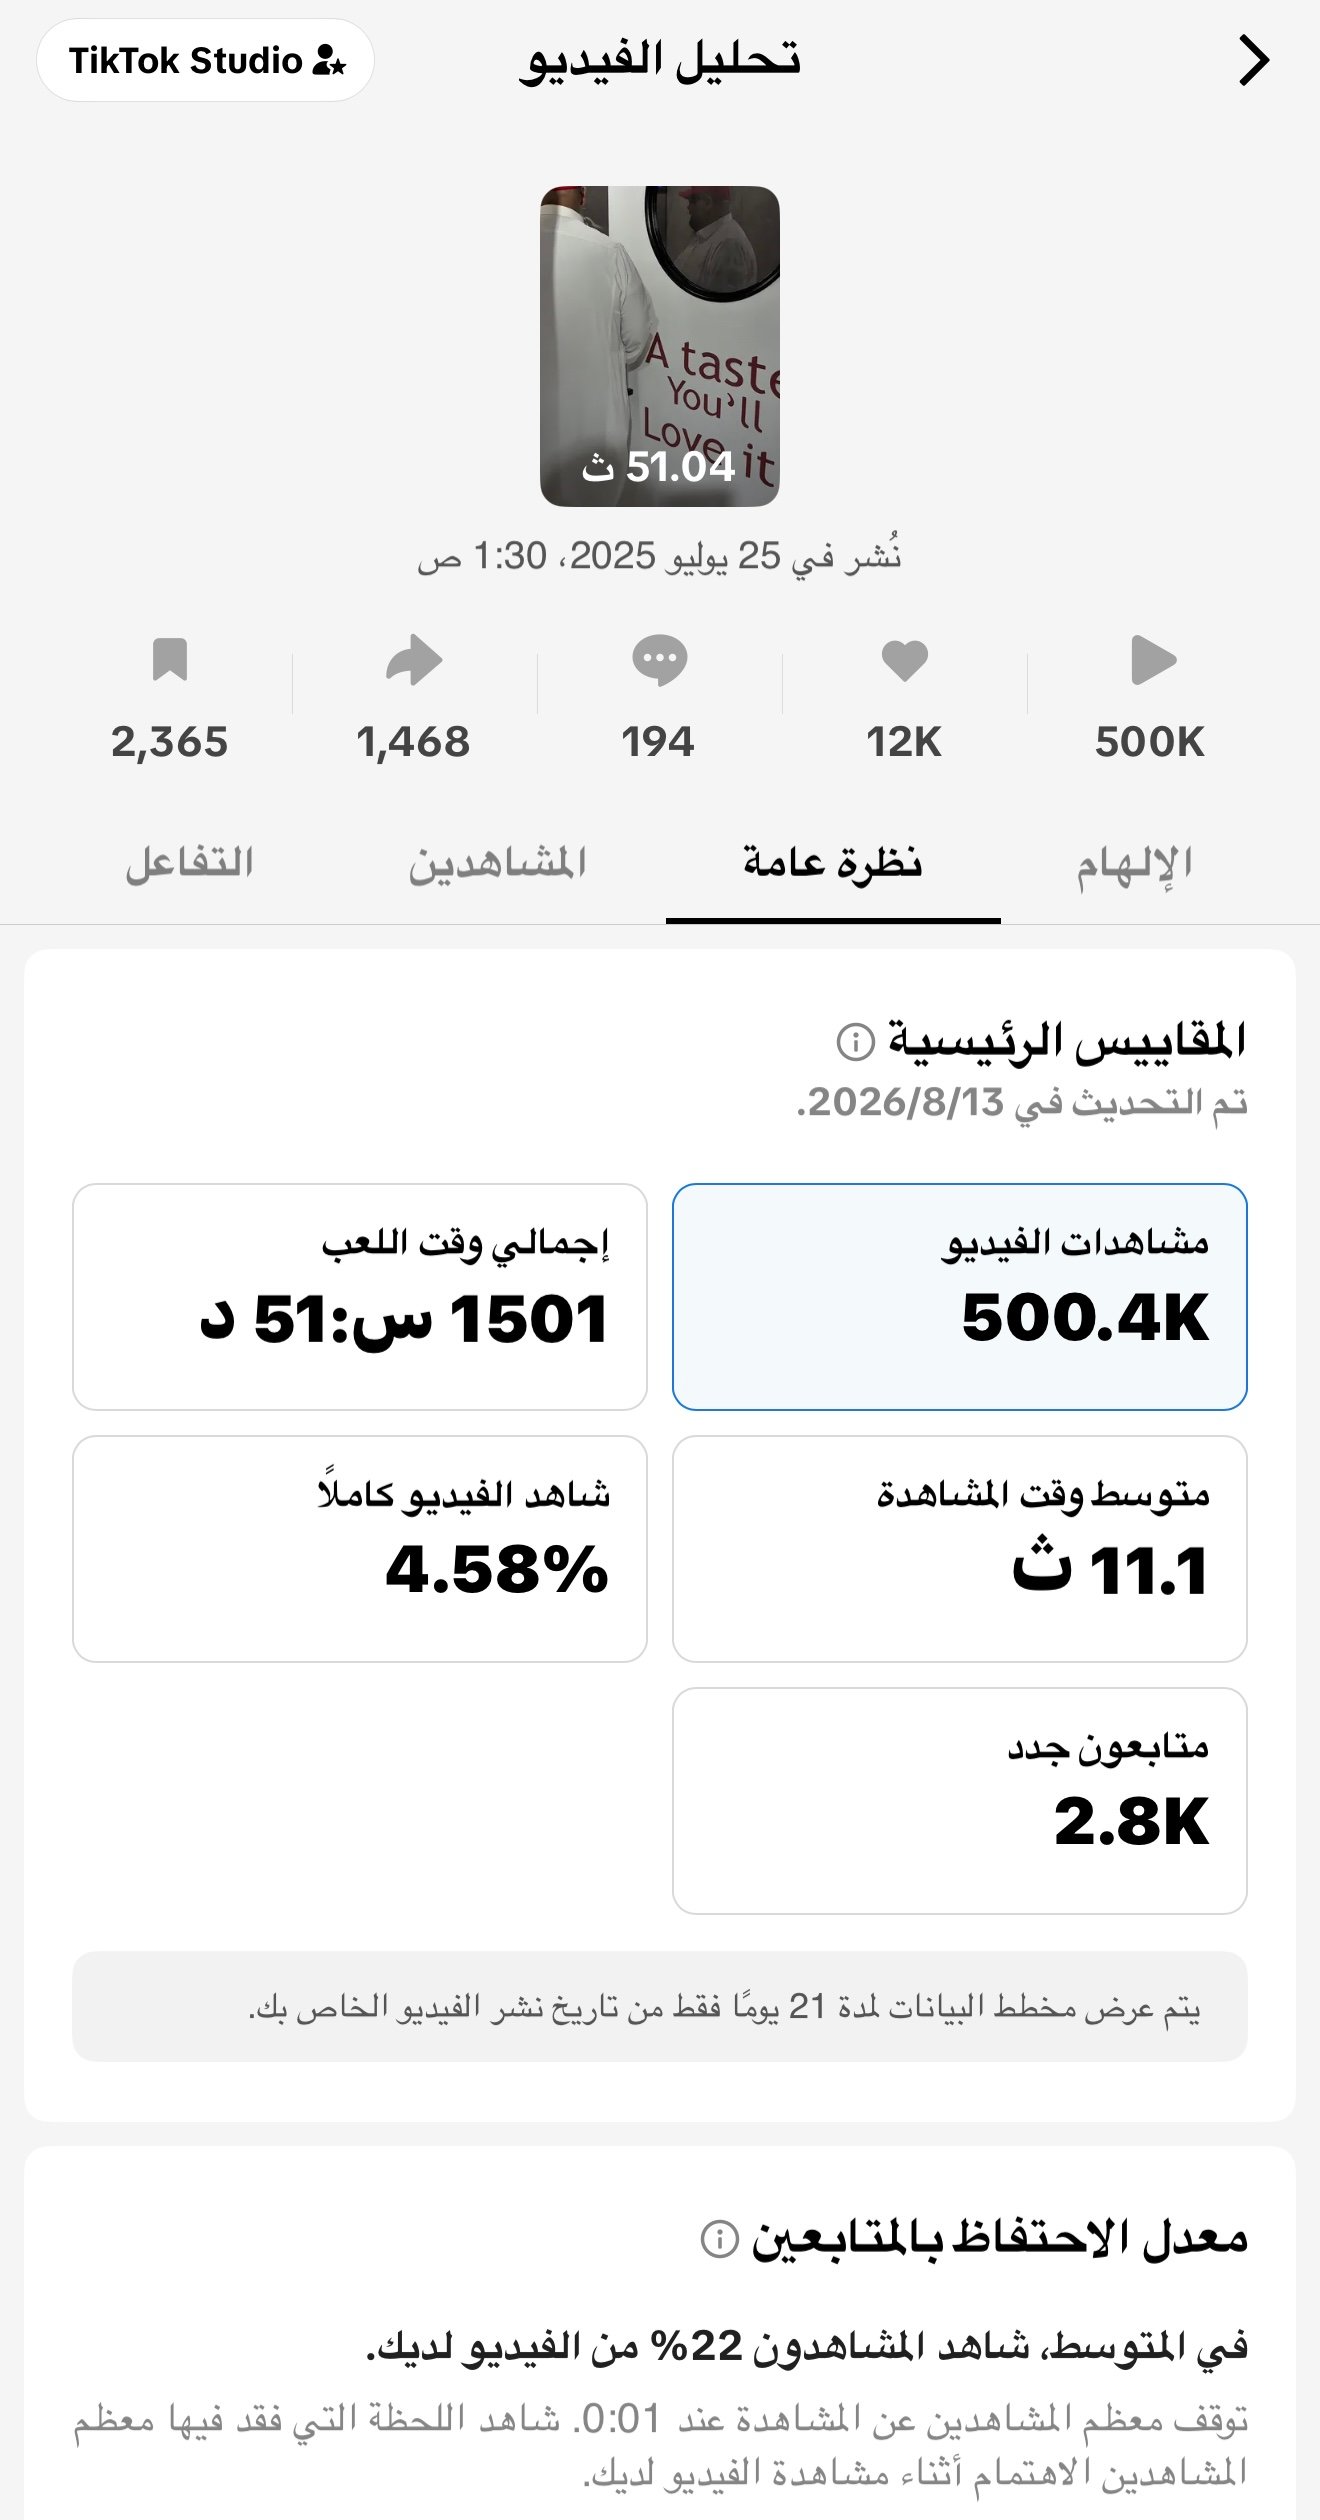The width and height of the screenshot is (1320, 2520).
Task: Select the متابعون جدد 2.8K card
Action: (x=960, y=1801)
